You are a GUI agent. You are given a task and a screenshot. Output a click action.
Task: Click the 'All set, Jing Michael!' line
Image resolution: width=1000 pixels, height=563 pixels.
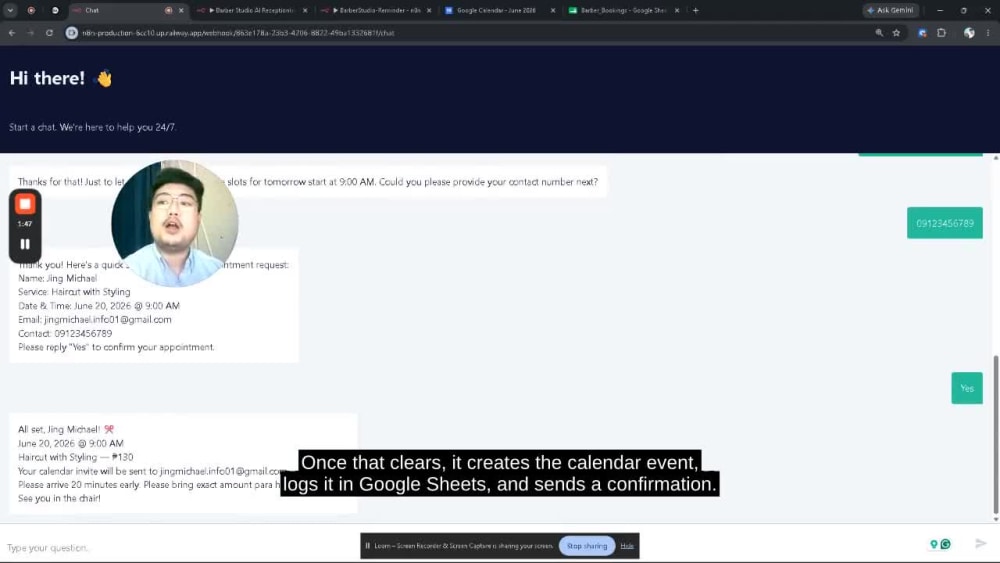pyautogui.click(x=66, y=429)
